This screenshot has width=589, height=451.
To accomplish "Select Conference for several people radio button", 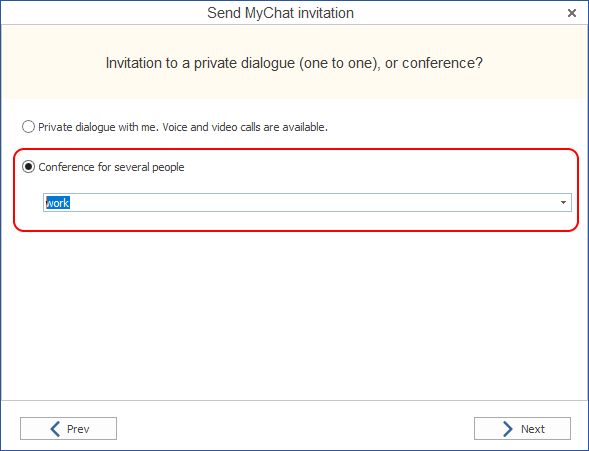I will pos(28,166).
